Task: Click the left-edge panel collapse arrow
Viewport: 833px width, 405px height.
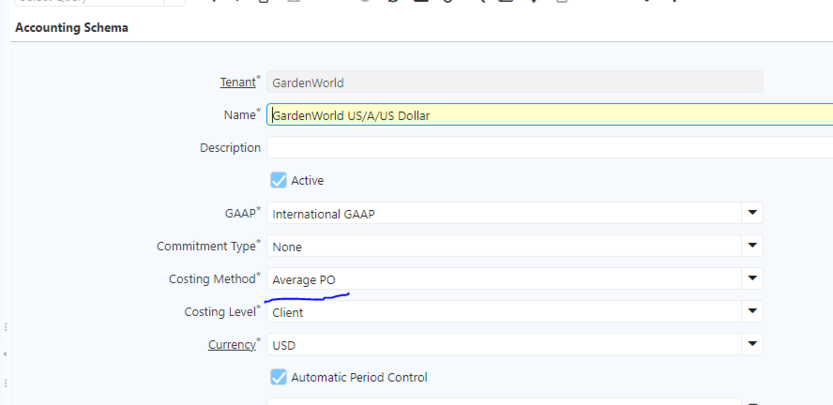Action: click(x=5, y=354)
